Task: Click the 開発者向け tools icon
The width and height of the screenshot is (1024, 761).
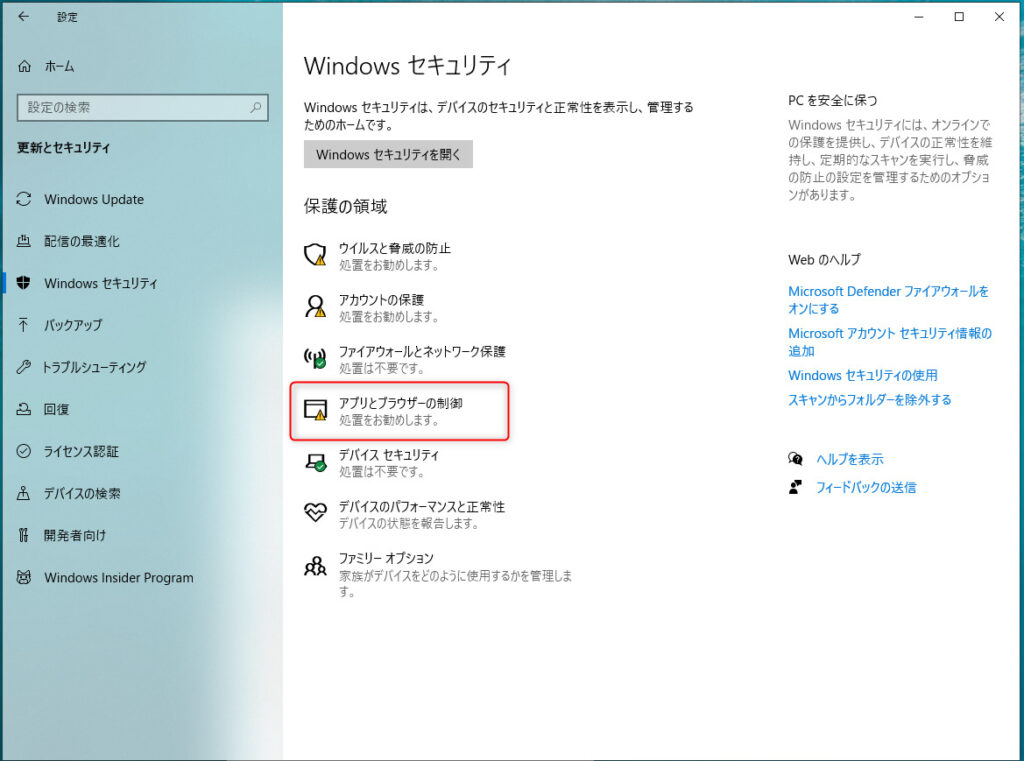Action: 24,535
